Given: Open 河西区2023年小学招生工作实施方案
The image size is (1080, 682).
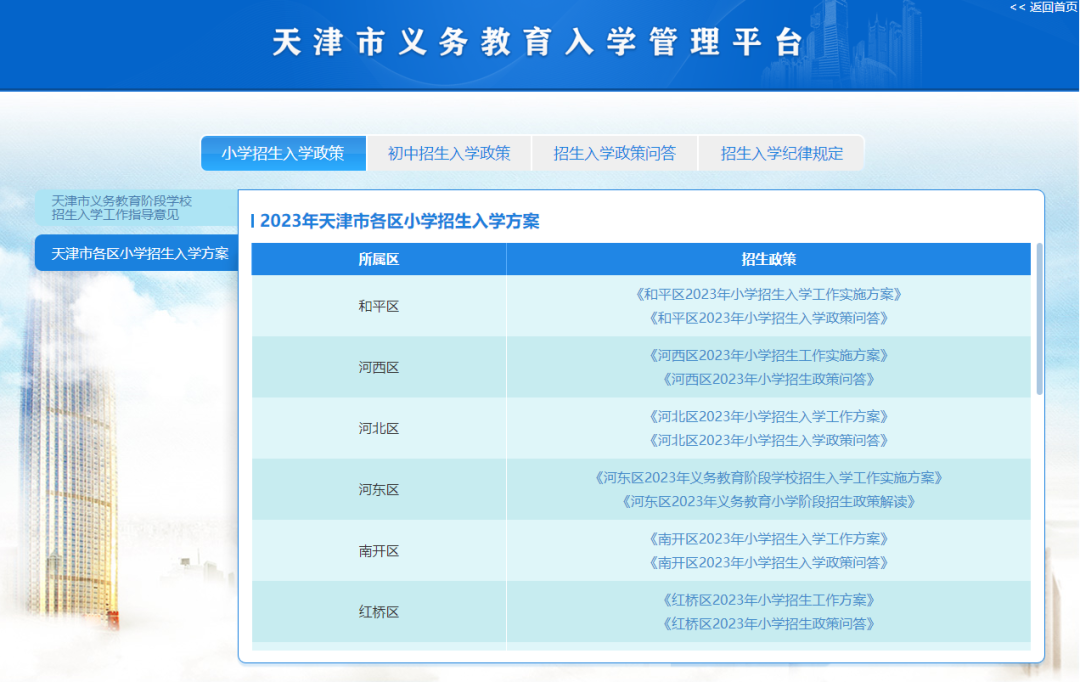Looking at the screenshot, I should 768,355.
